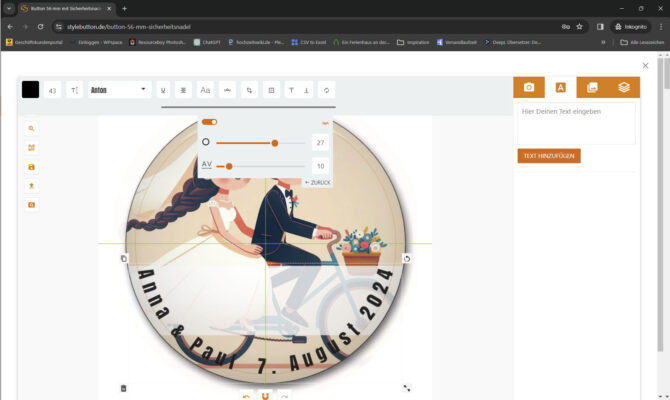
Task: Toggle underline text formatting
Action: coord(163,90)
